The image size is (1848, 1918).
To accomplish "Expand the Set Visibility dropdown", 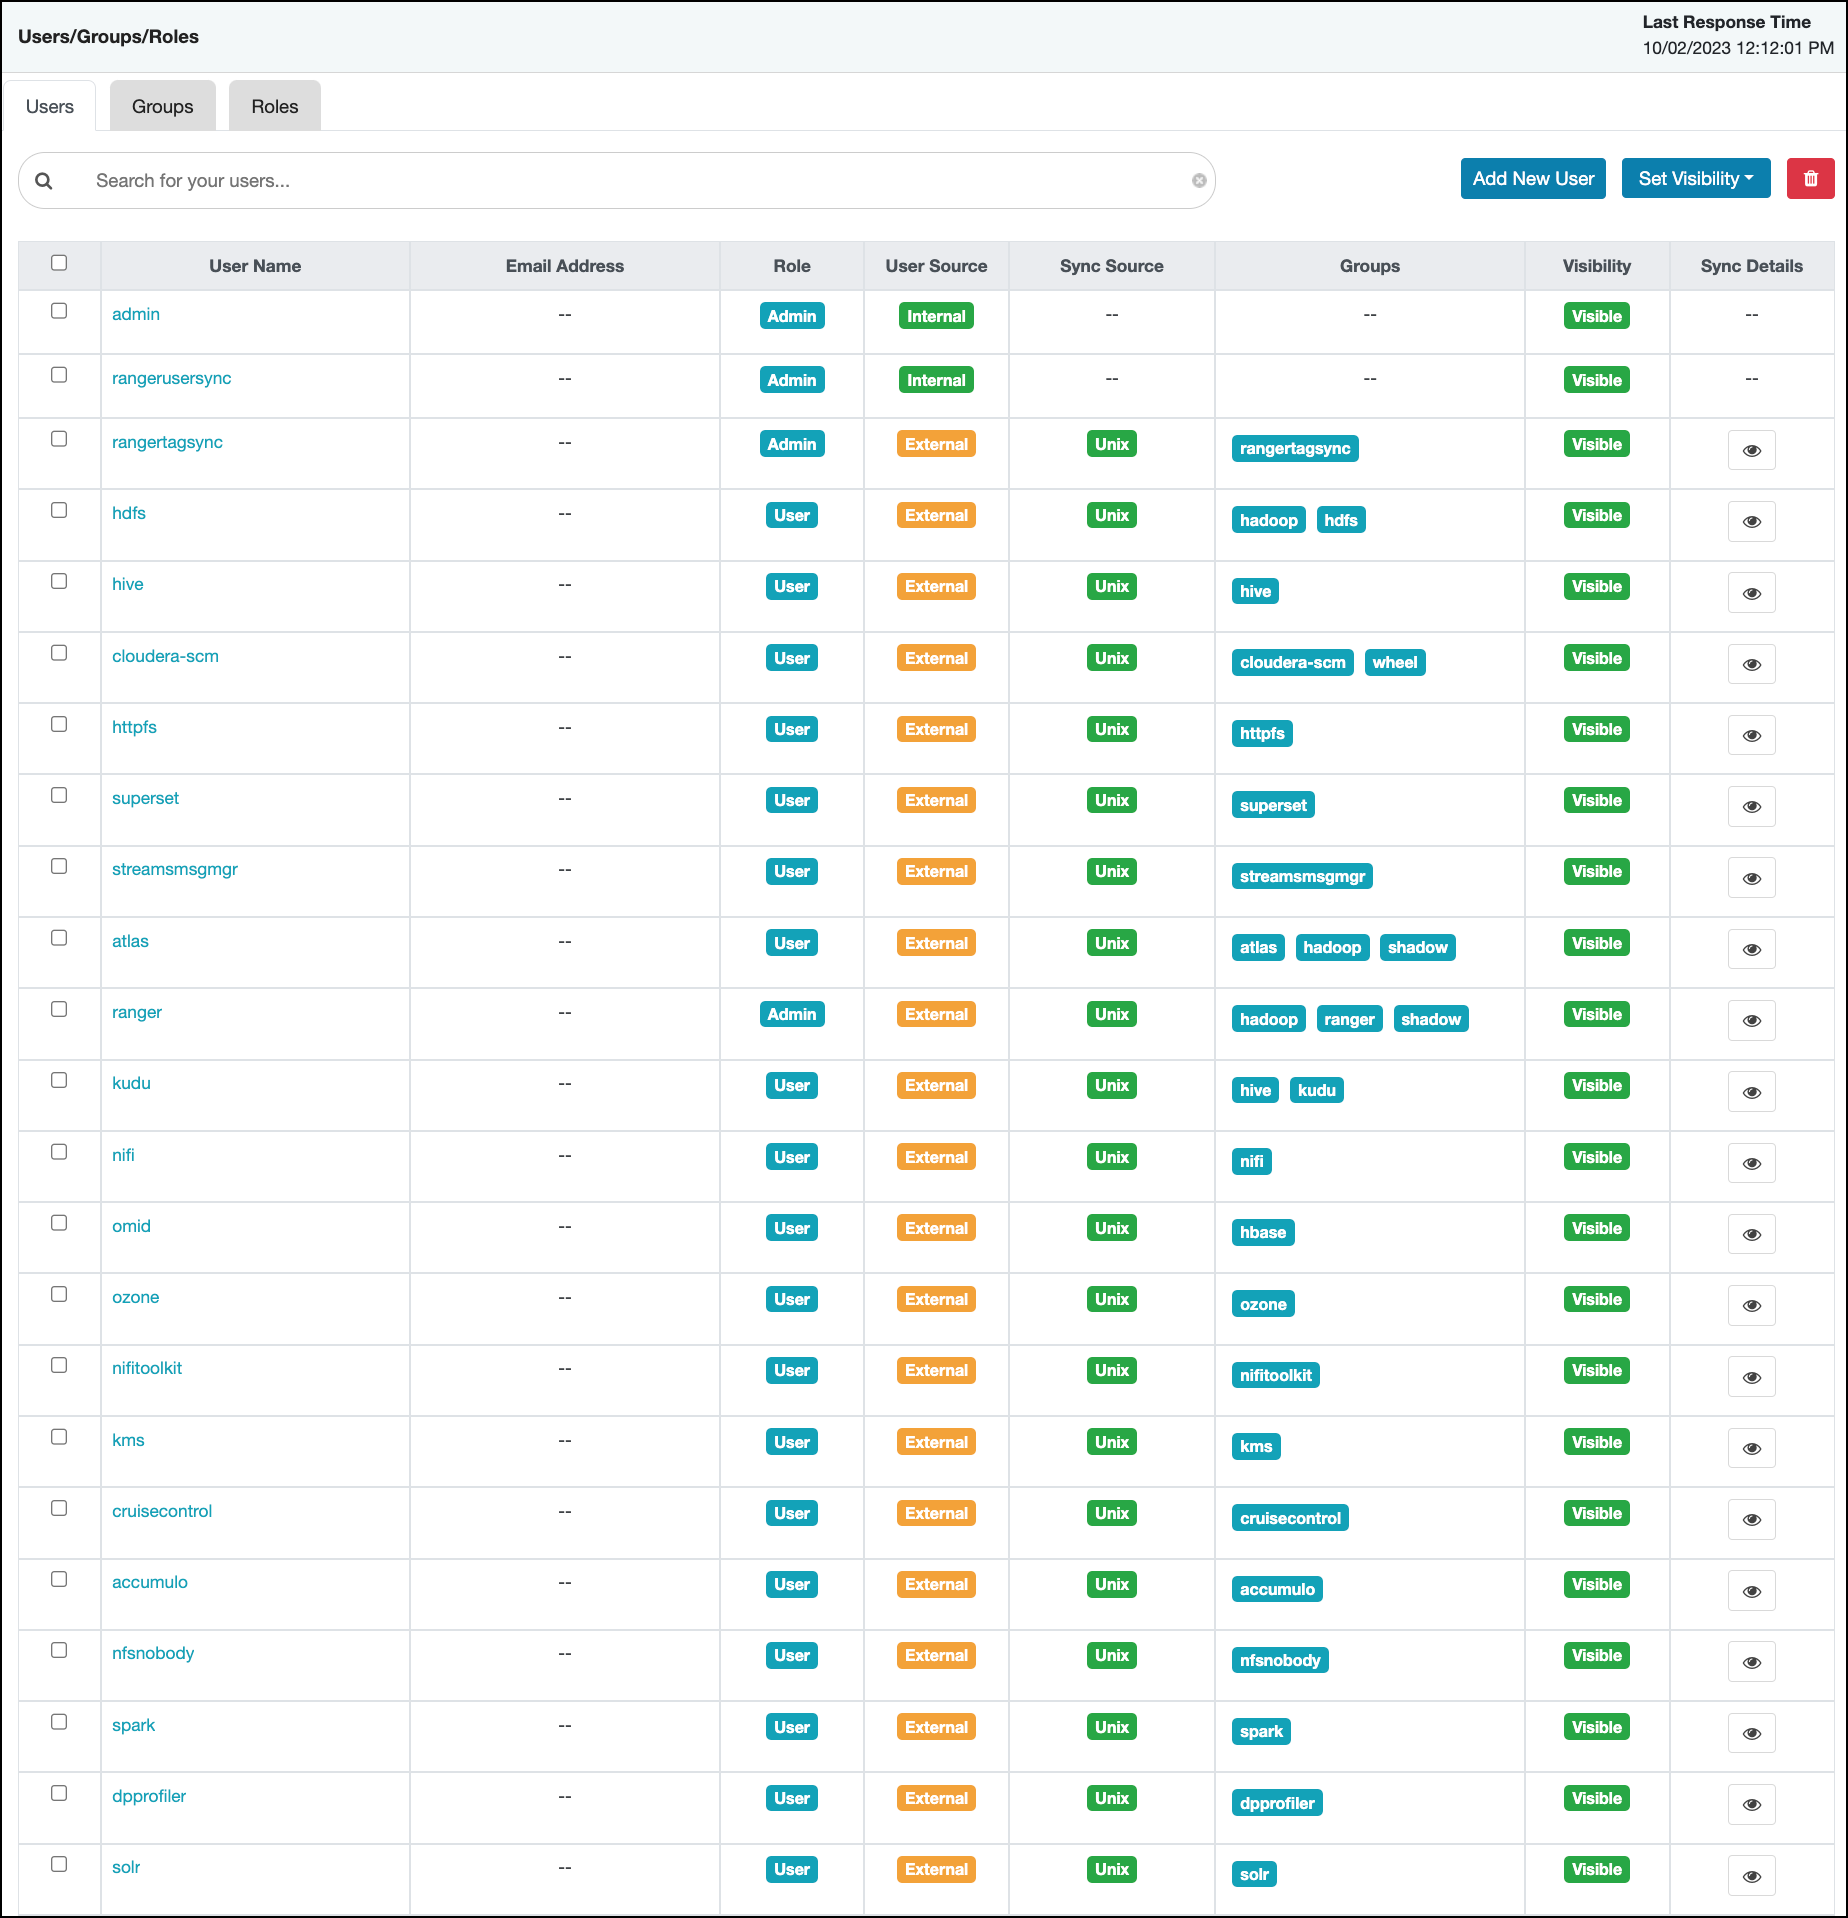I will (x=1695, y=179).
